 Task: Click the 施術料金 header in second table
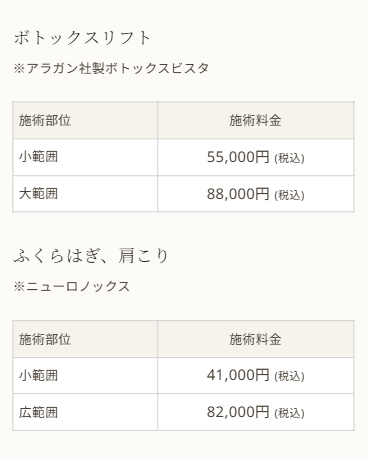(256, 339)
